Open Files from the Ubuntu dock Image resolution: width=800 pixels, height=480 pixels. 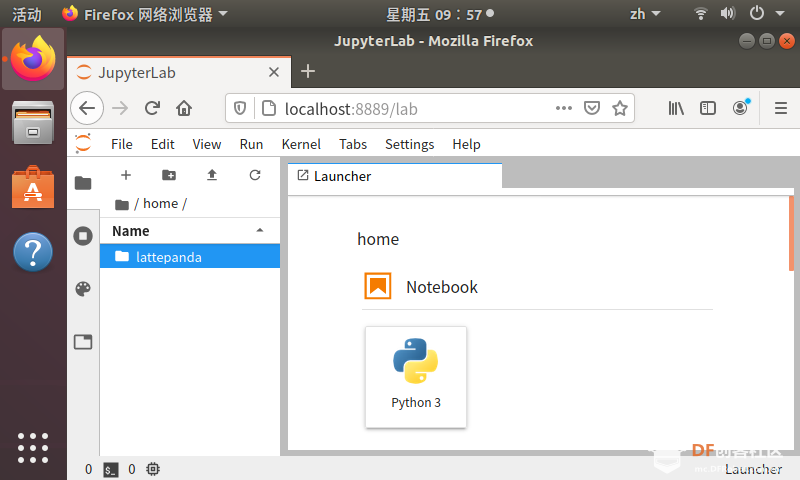point(33,123)
